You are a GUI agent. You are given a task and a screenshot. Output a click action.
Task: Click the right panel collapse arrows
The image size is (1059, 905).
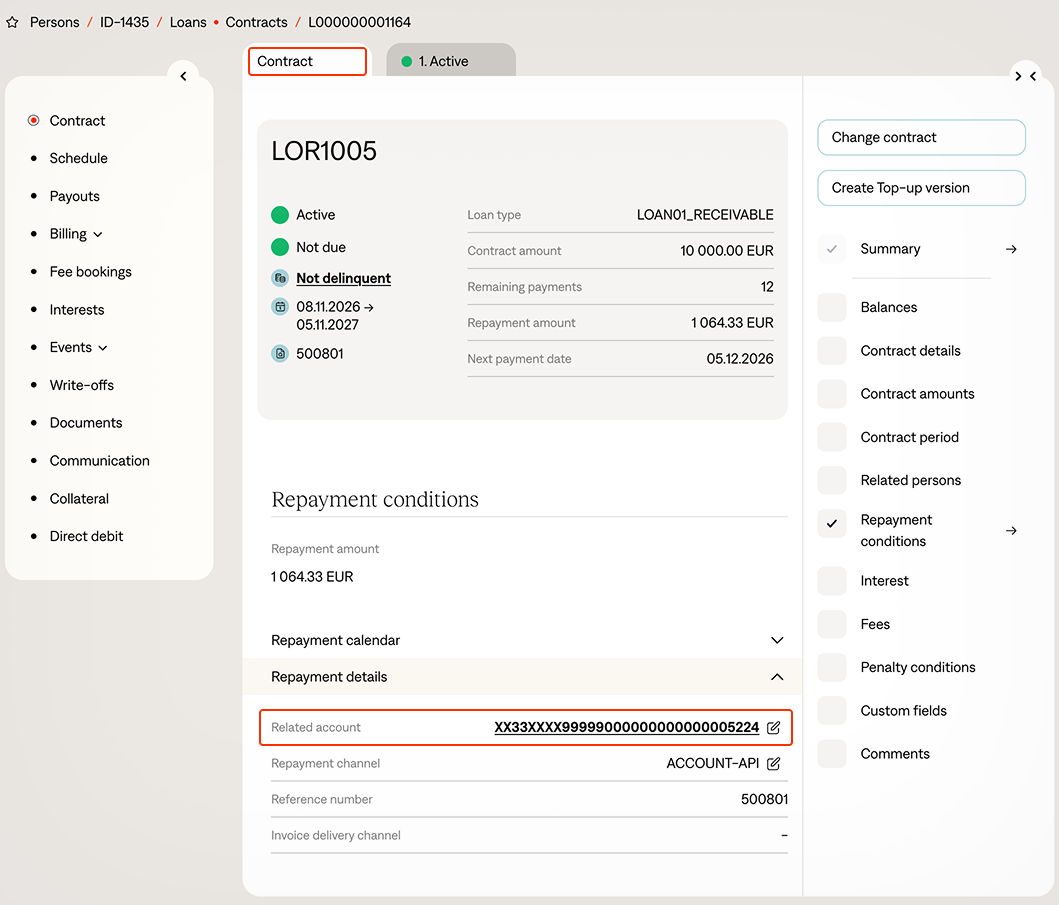[x=1025, y=77]
